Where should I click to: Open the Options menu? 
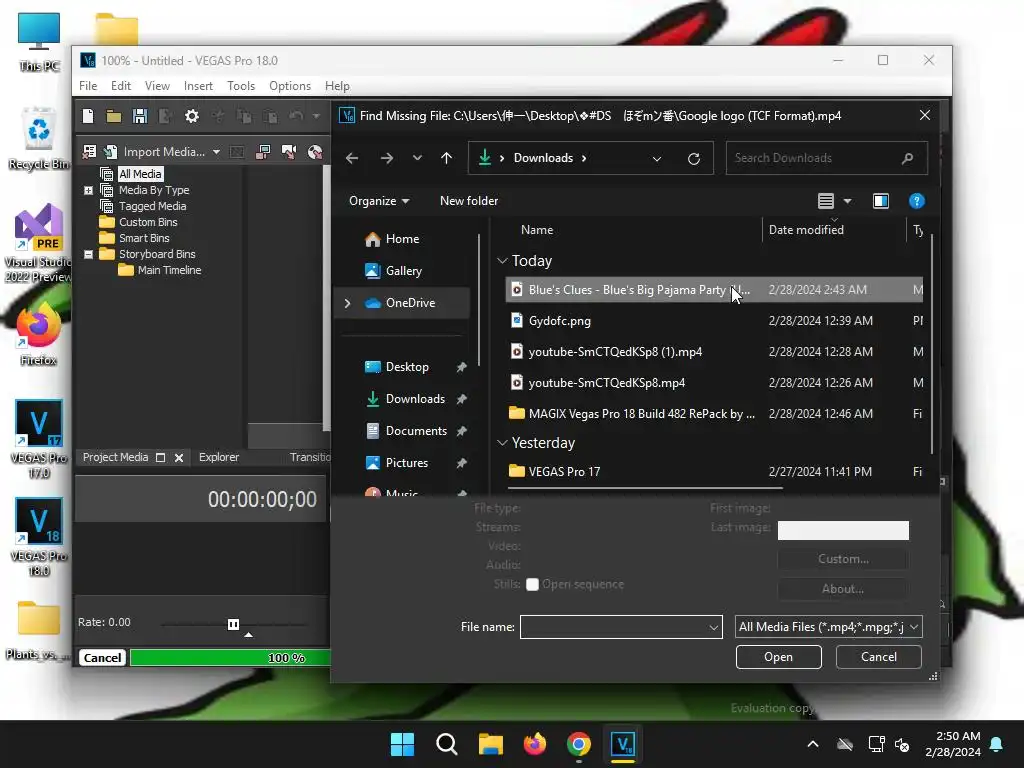click(290, 86)
